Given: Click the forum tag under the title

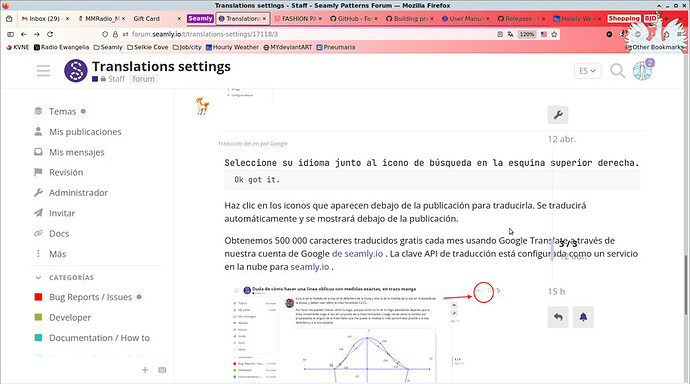Looking at the screenshot, I should point(143,79).
